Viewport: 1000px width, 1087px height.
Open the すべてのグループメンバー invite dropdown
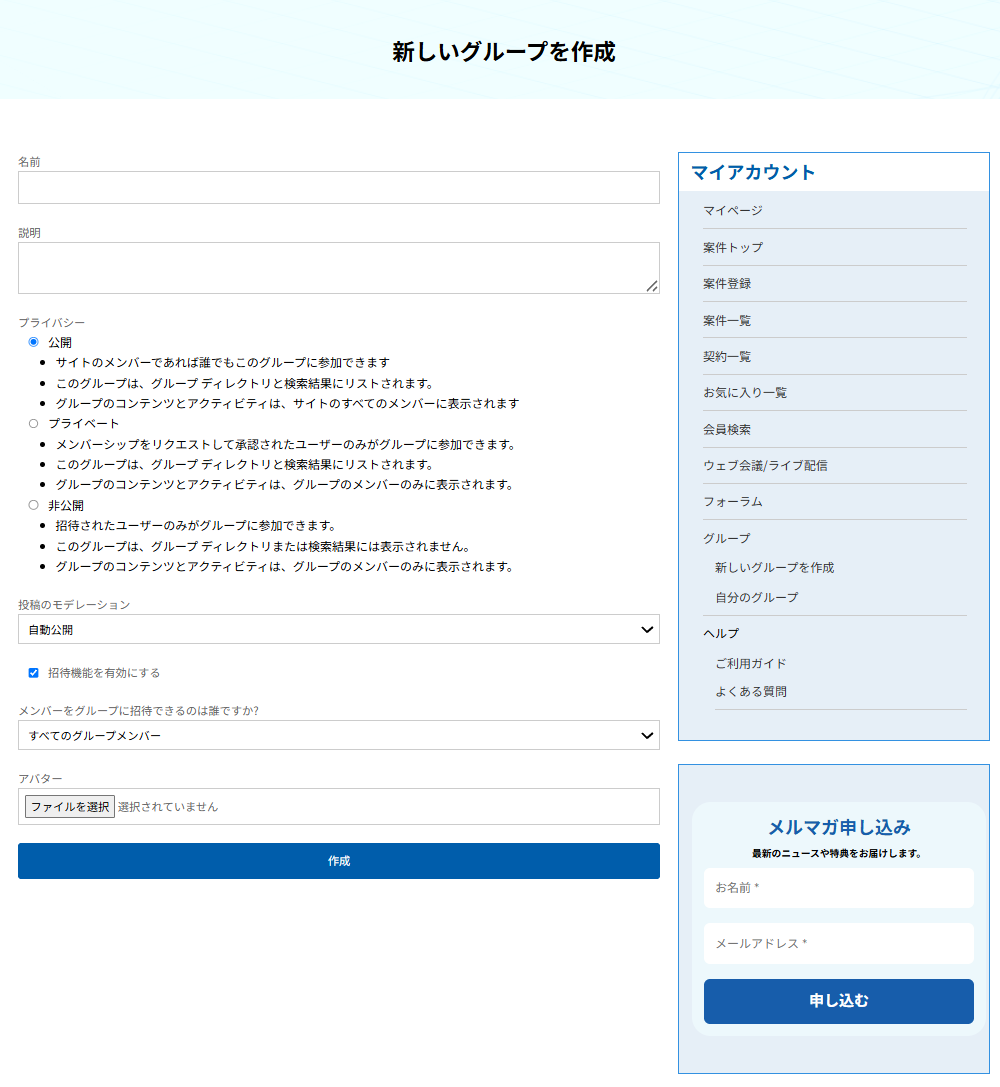coord(339,736)
